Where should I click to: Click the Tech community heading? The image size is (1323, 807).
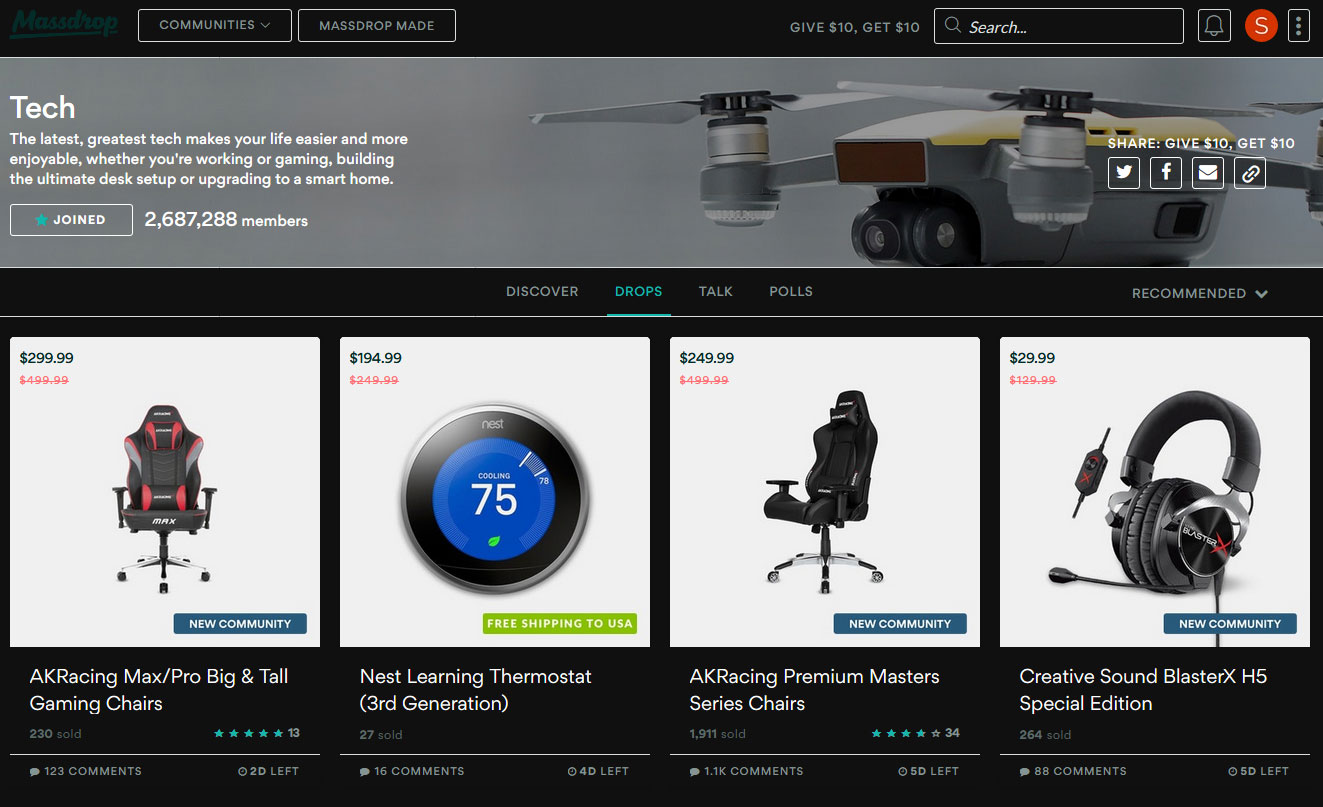pos(43,108)
